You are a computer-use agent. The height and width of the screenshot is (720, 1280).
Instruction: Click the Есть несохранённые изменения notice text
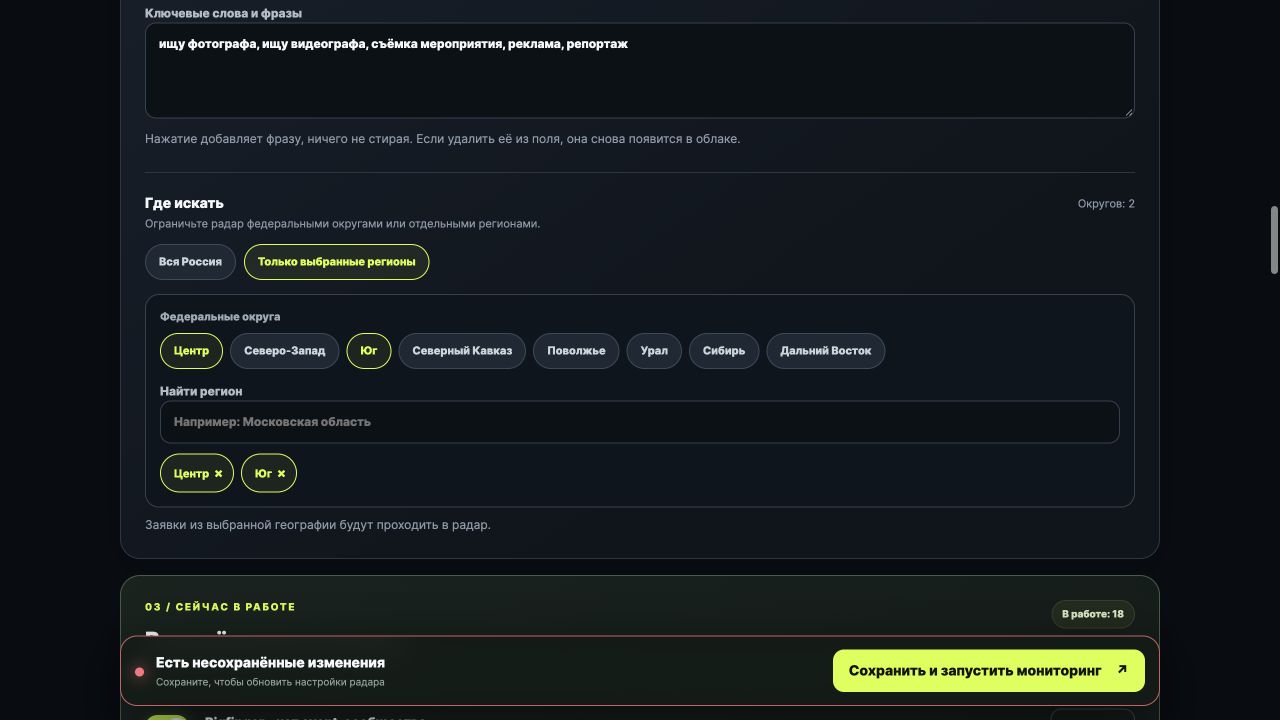(270, 663)
